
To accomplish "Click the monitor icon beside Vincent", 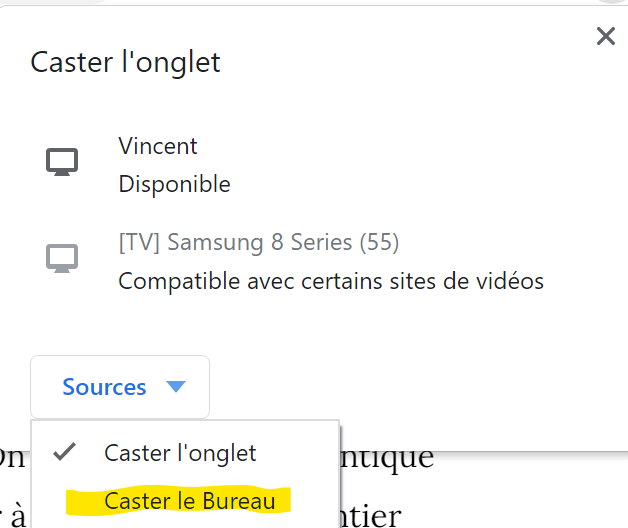I will pyautogui.click(x=62, y=162).
